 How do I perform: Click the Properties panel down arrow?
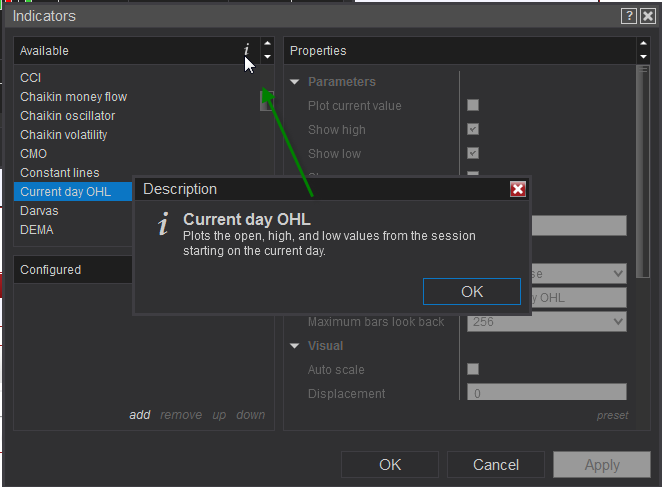tap(643, 57)
